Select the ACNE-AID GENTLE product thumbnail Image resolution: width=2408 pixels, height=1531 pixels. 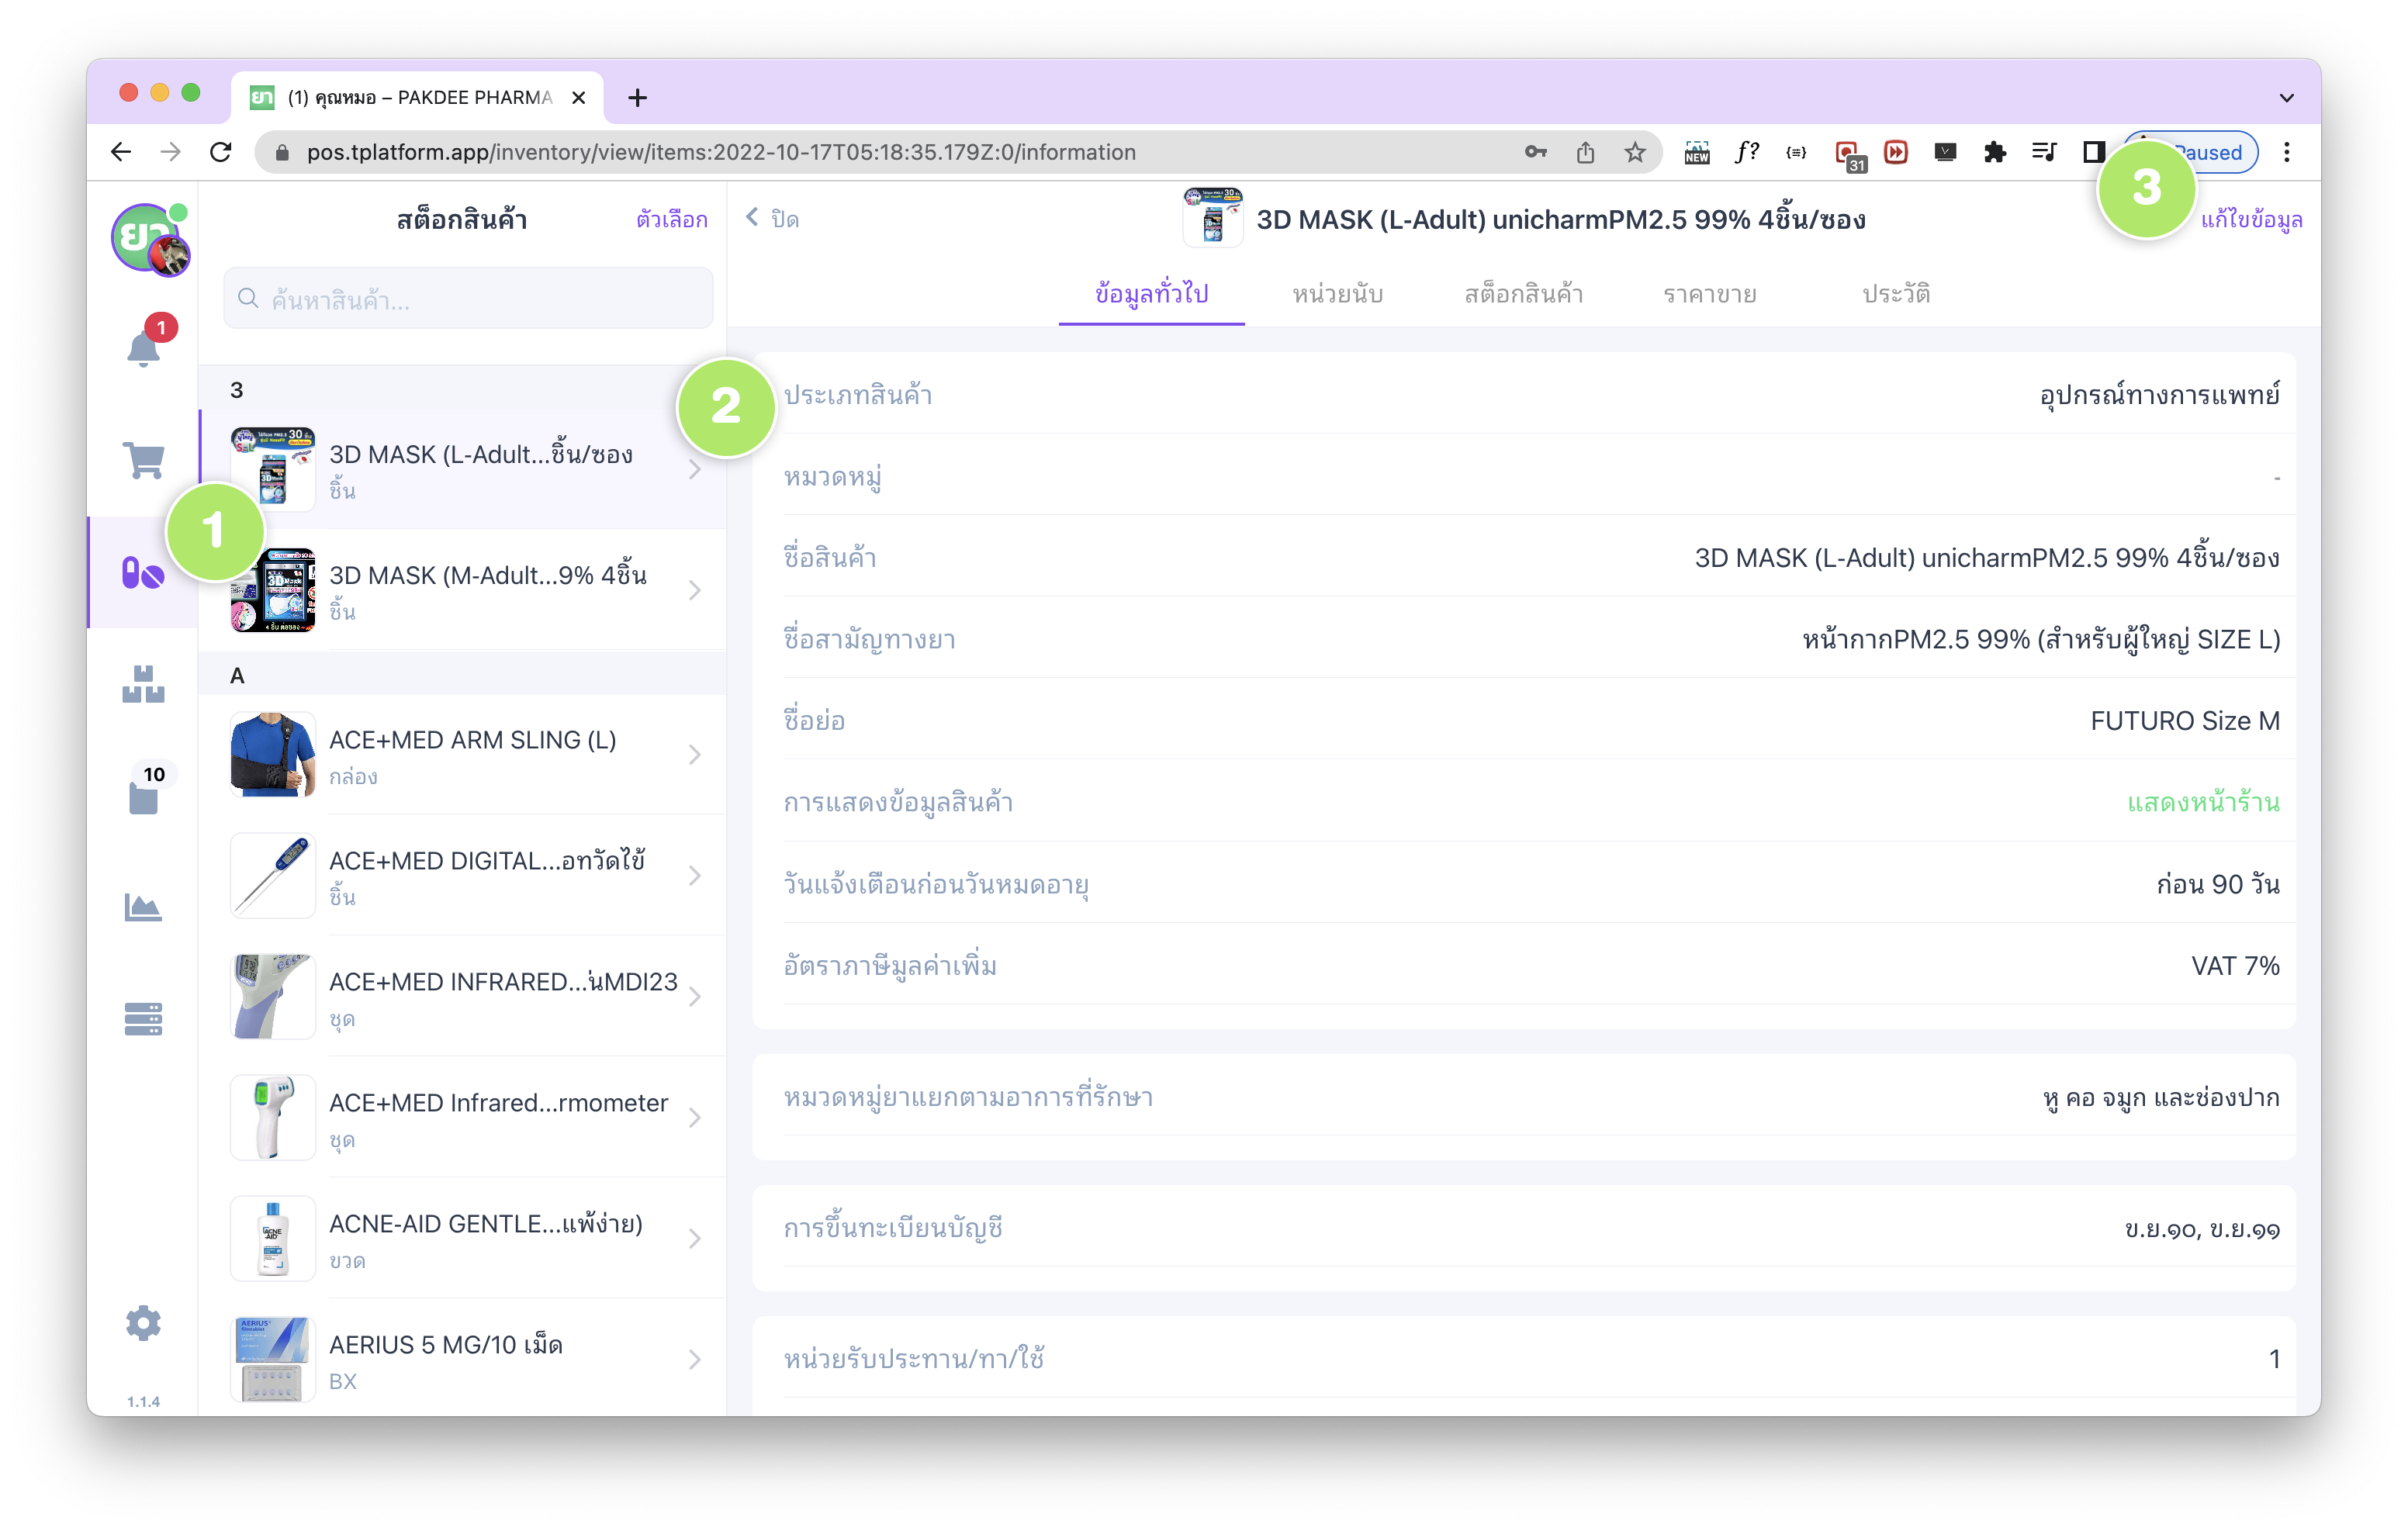pyautogui.click(x=273, y=1238)
